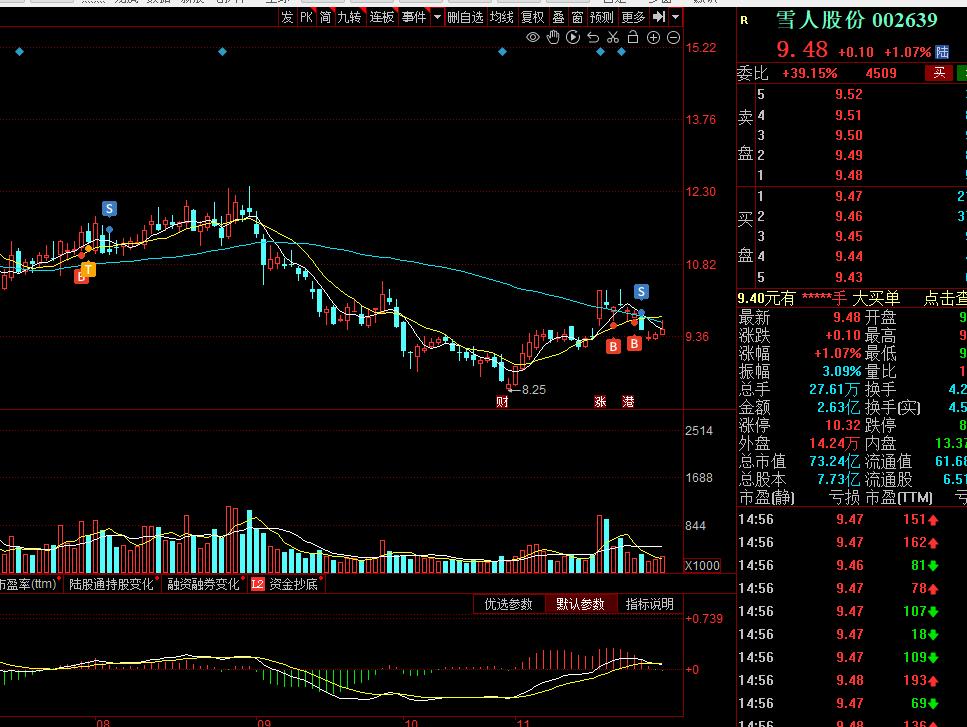Open the dropdown arrow next to 事件

(x=436, y=17)
